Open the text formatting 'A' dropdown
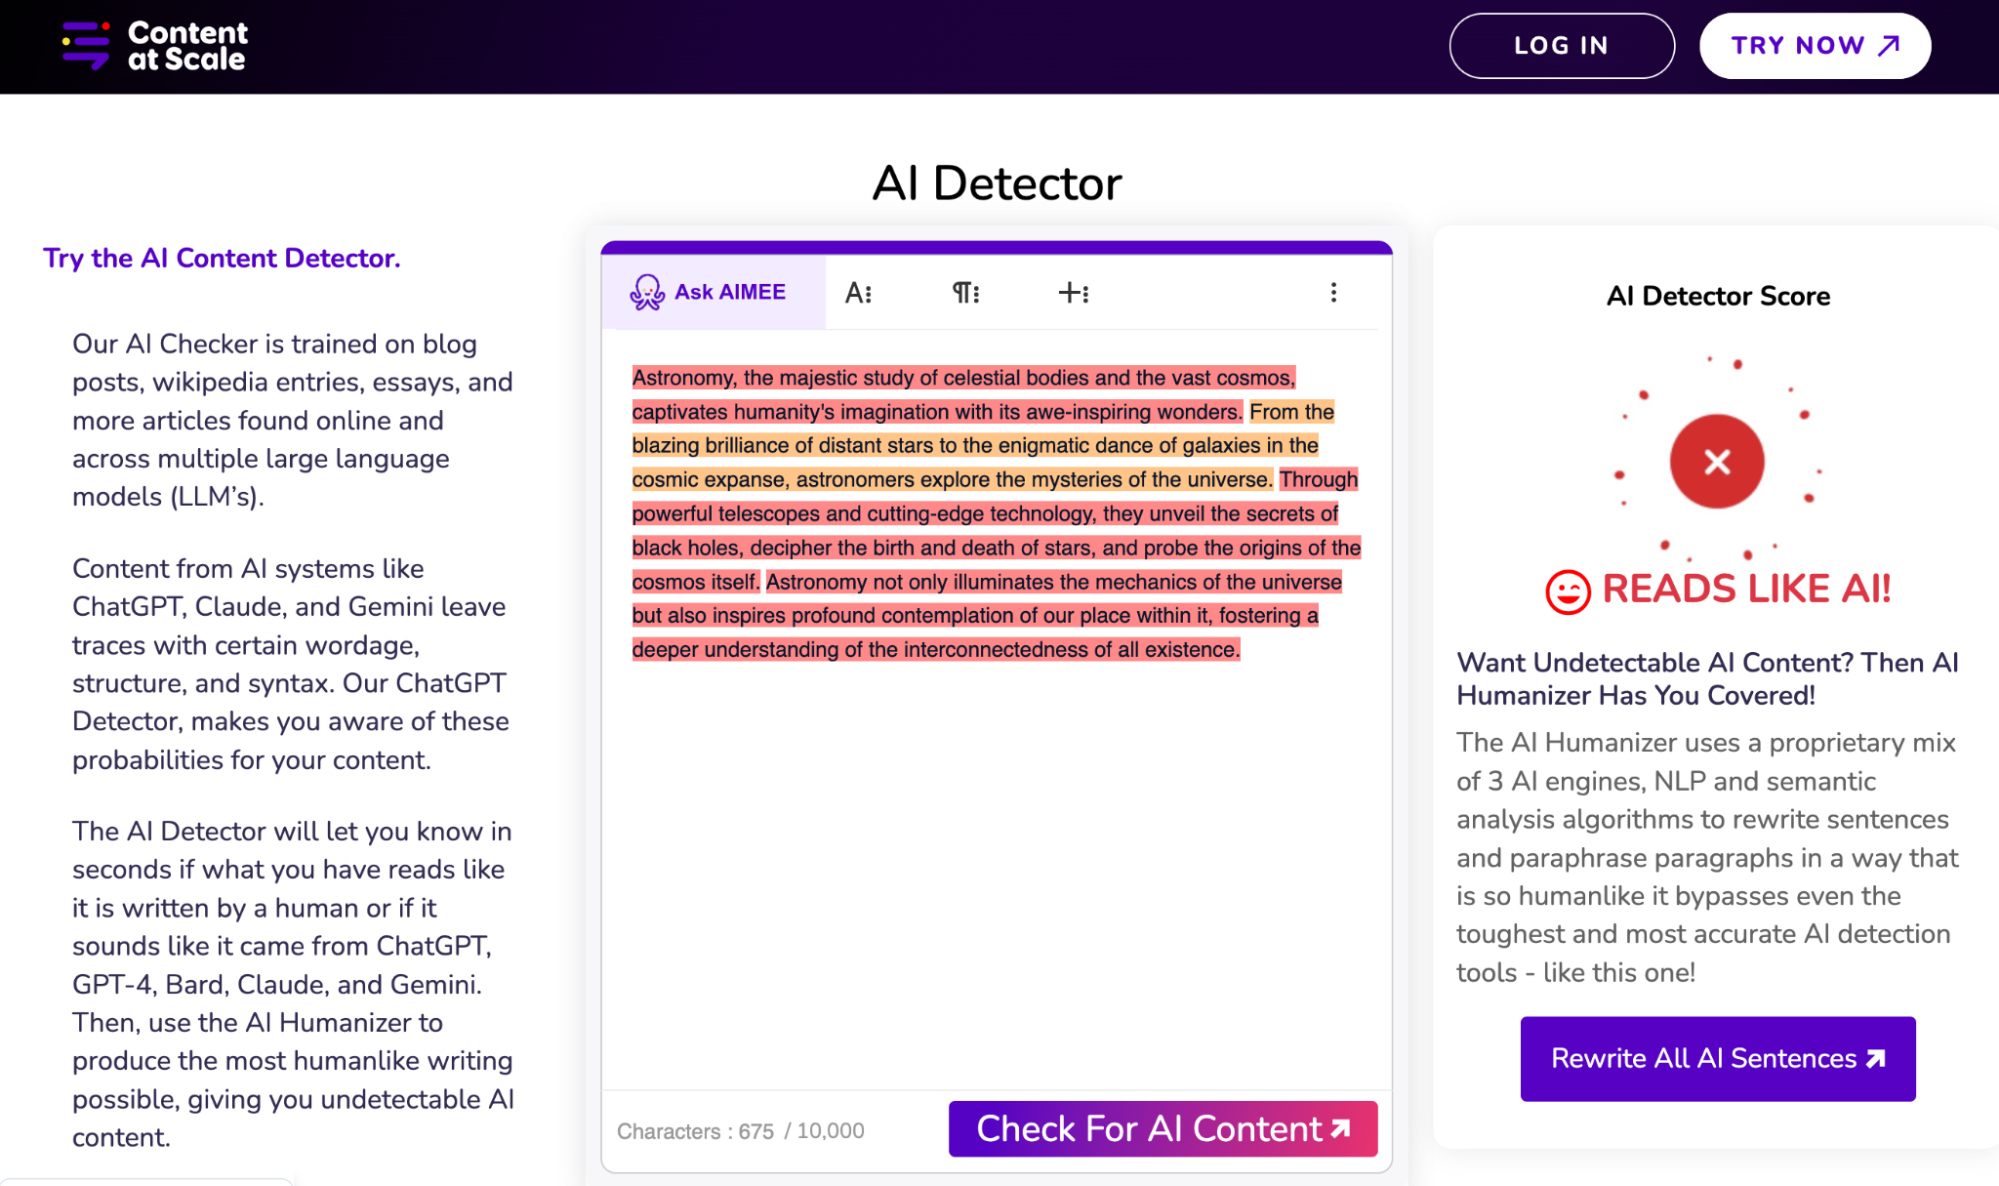Image resolution: width=1999 pixels, height=1186 pixels. pos(858,293)
